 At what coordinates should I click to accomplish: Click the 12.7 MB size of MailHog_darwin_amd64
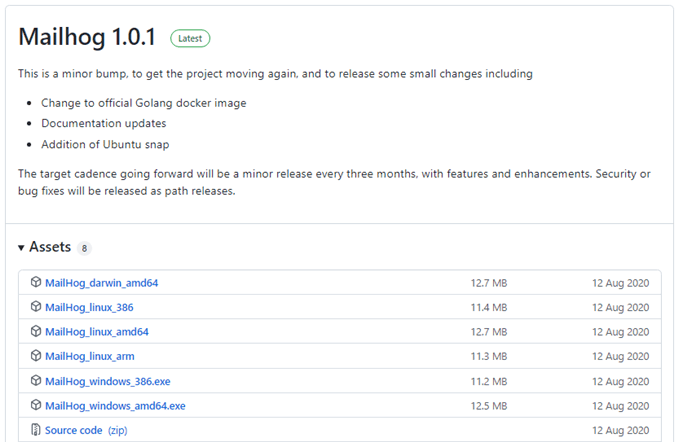(x=489, y=283)
